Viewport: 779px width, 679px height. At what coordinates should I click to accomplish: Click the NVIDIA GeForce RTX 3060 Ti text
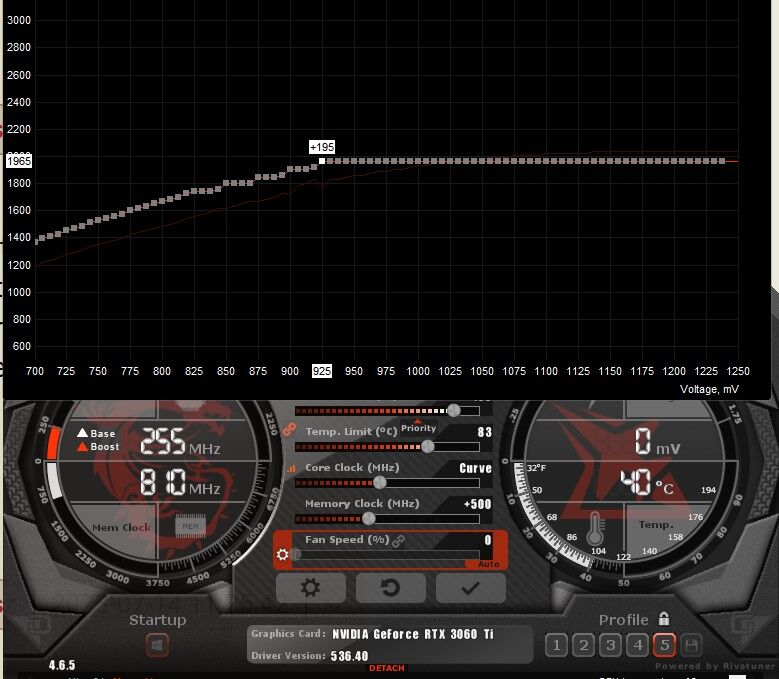pos(413,634)
